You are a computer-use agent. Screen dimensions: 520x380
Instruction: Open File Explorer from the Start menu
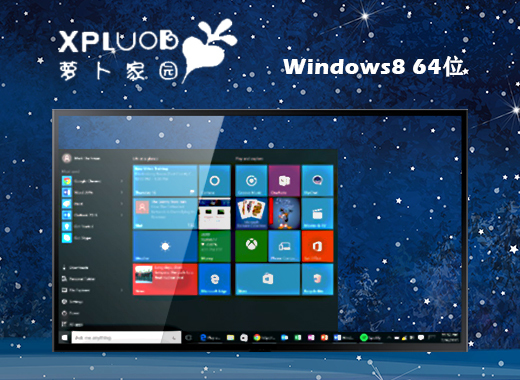tap(76, 290)
